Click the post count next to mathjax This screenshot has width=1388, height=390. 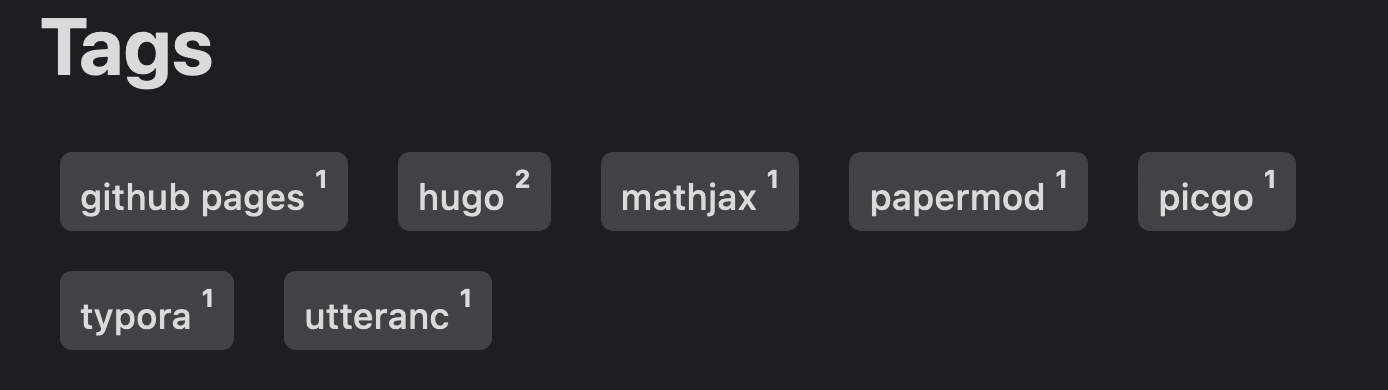point(772,180)
